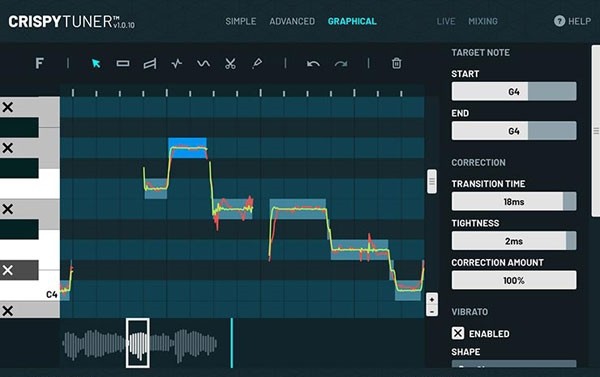Select the long note block after the gap
600x377 pixels.
[x=298, y=209]
